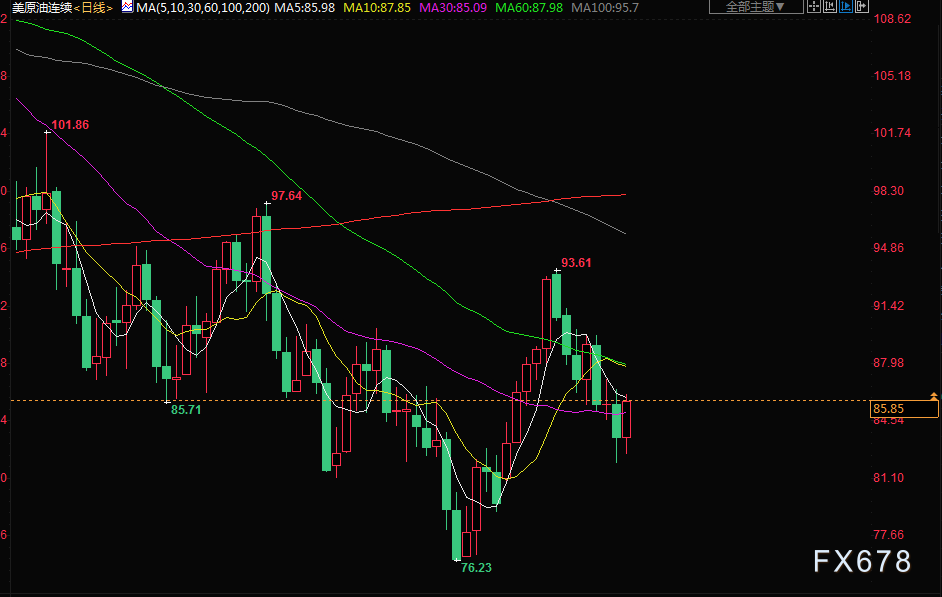Click the small orange arrow above 85.85
This screenshot has height=597, width=942.
click(x=933, y=397)
